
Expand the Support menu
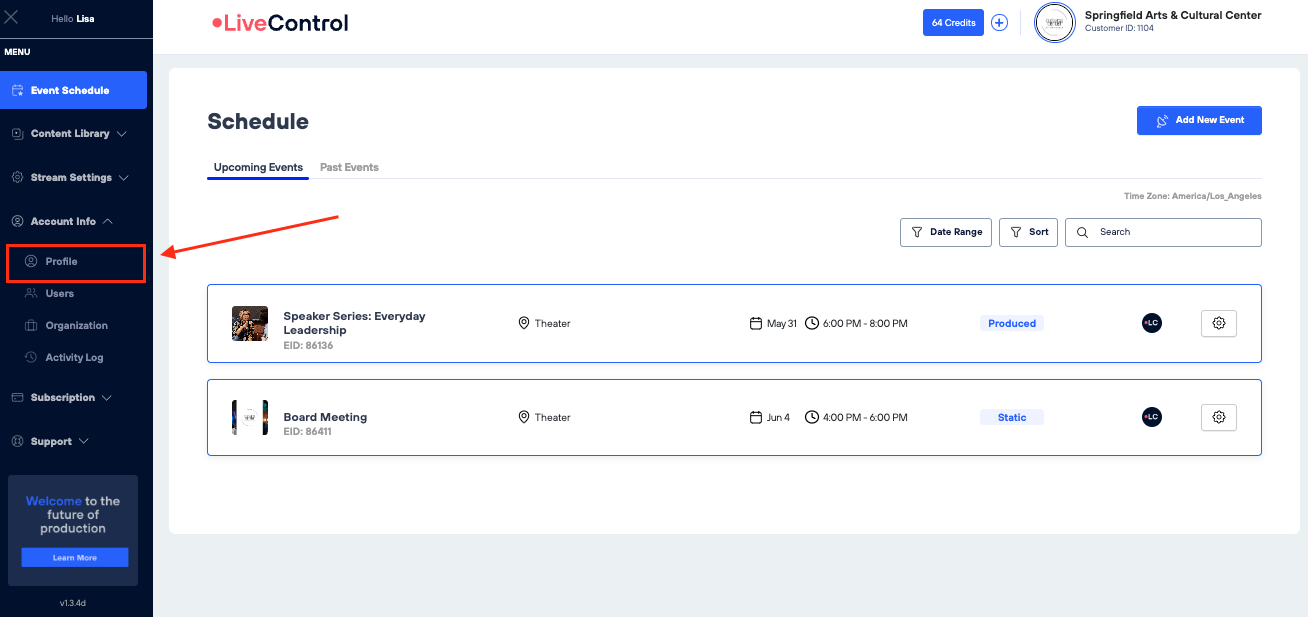51,442
